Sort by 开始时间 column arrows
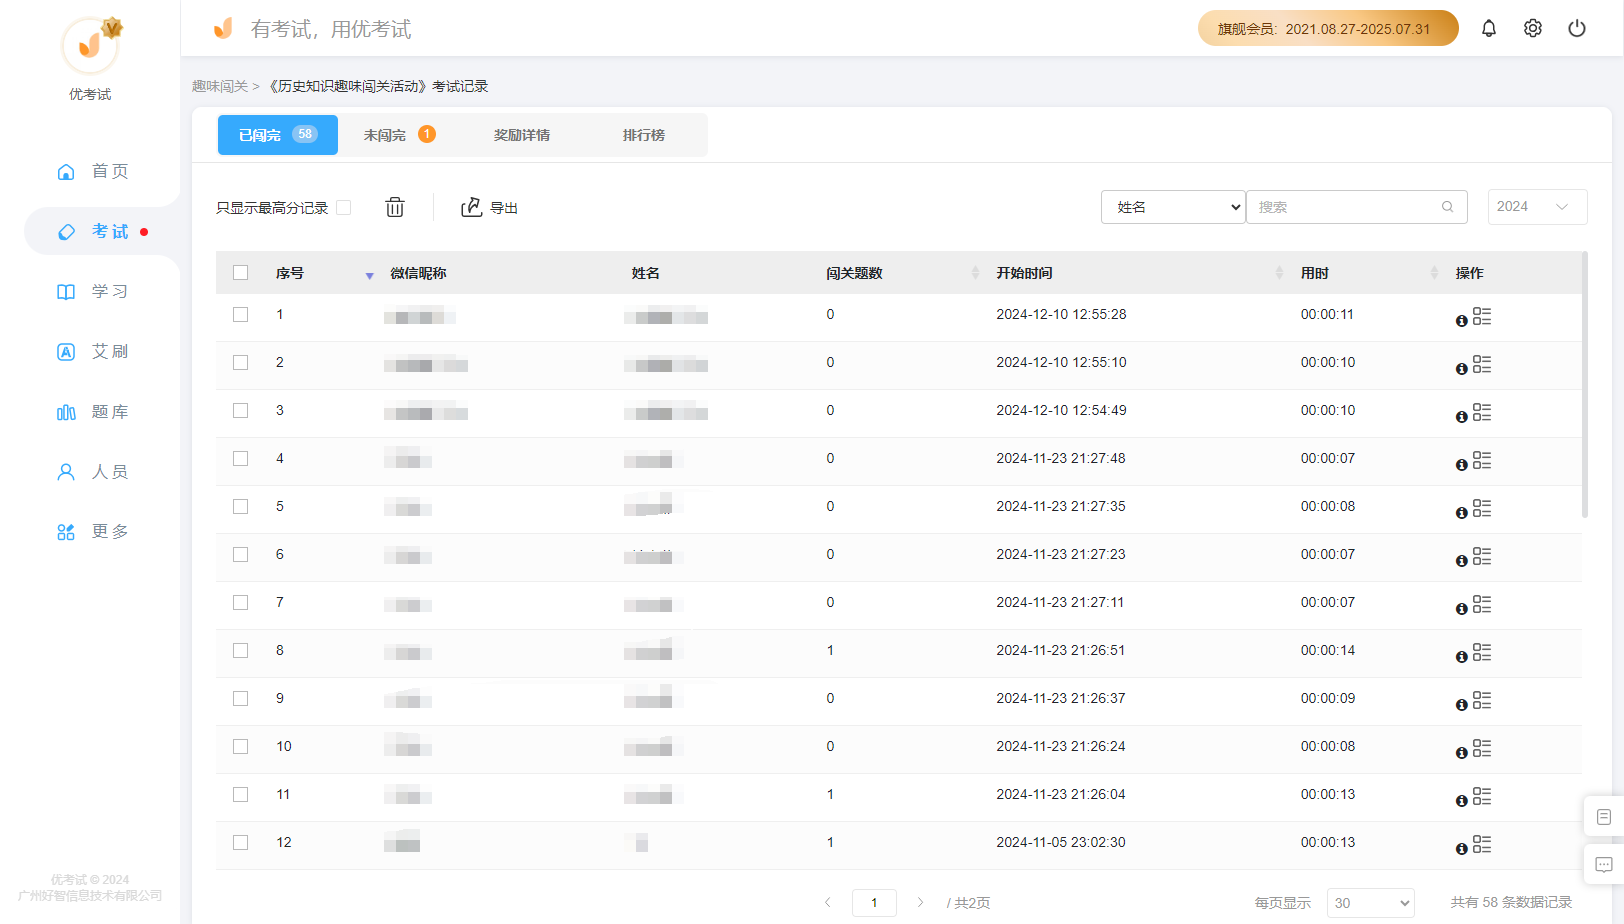The height and width of the screenshot is (924, 1624). click(x=1279, y=273)
